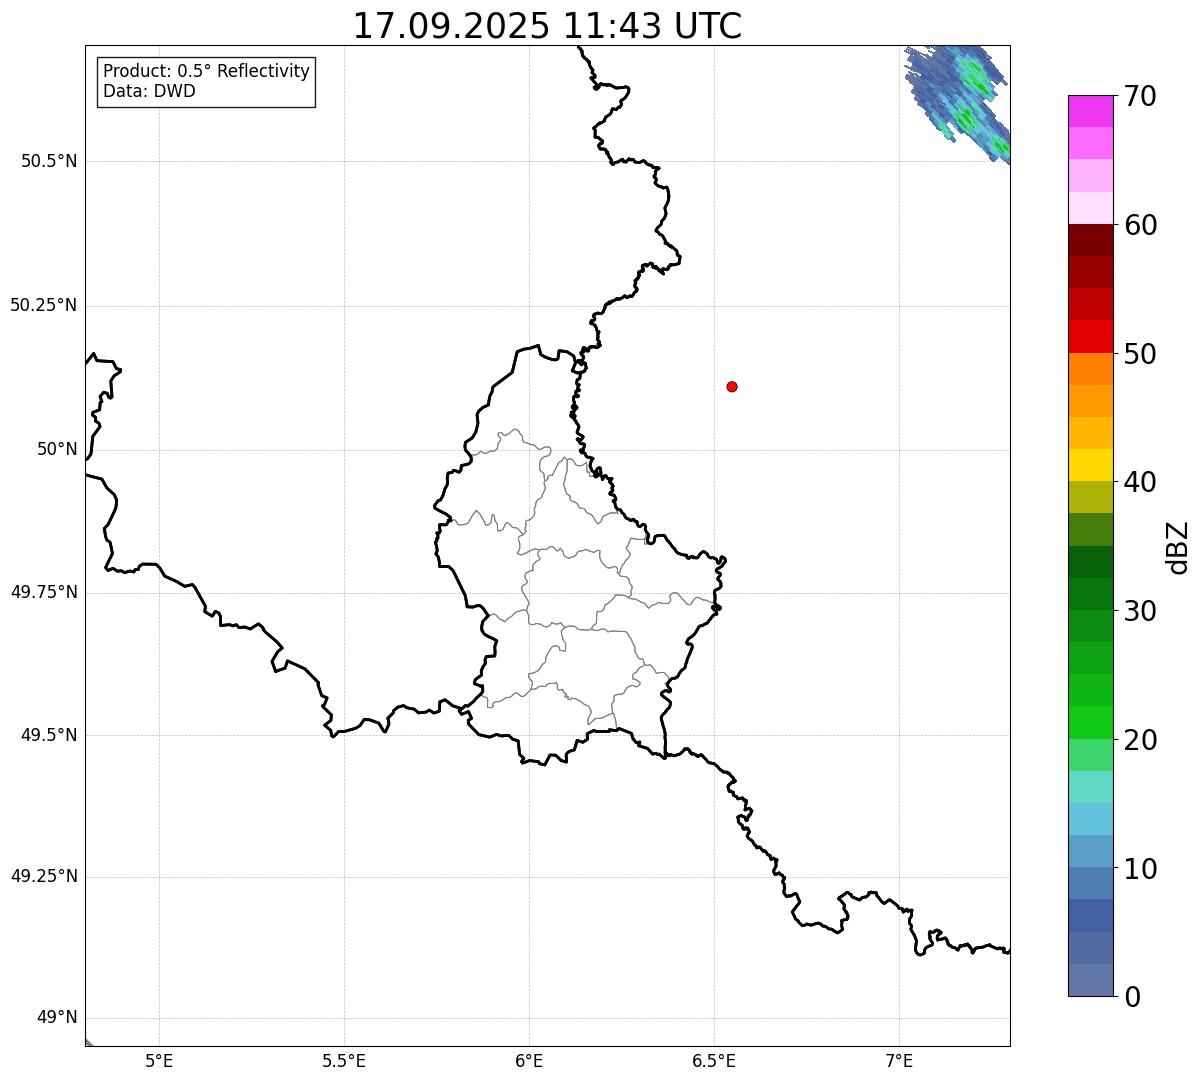Click the latitude label "49.25°N"

(44, 877)
